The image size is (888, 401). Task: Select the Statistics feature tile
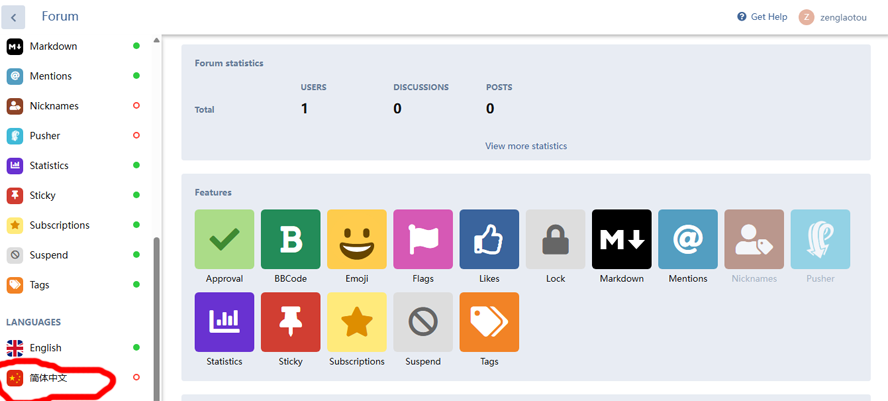coord(224,322)
